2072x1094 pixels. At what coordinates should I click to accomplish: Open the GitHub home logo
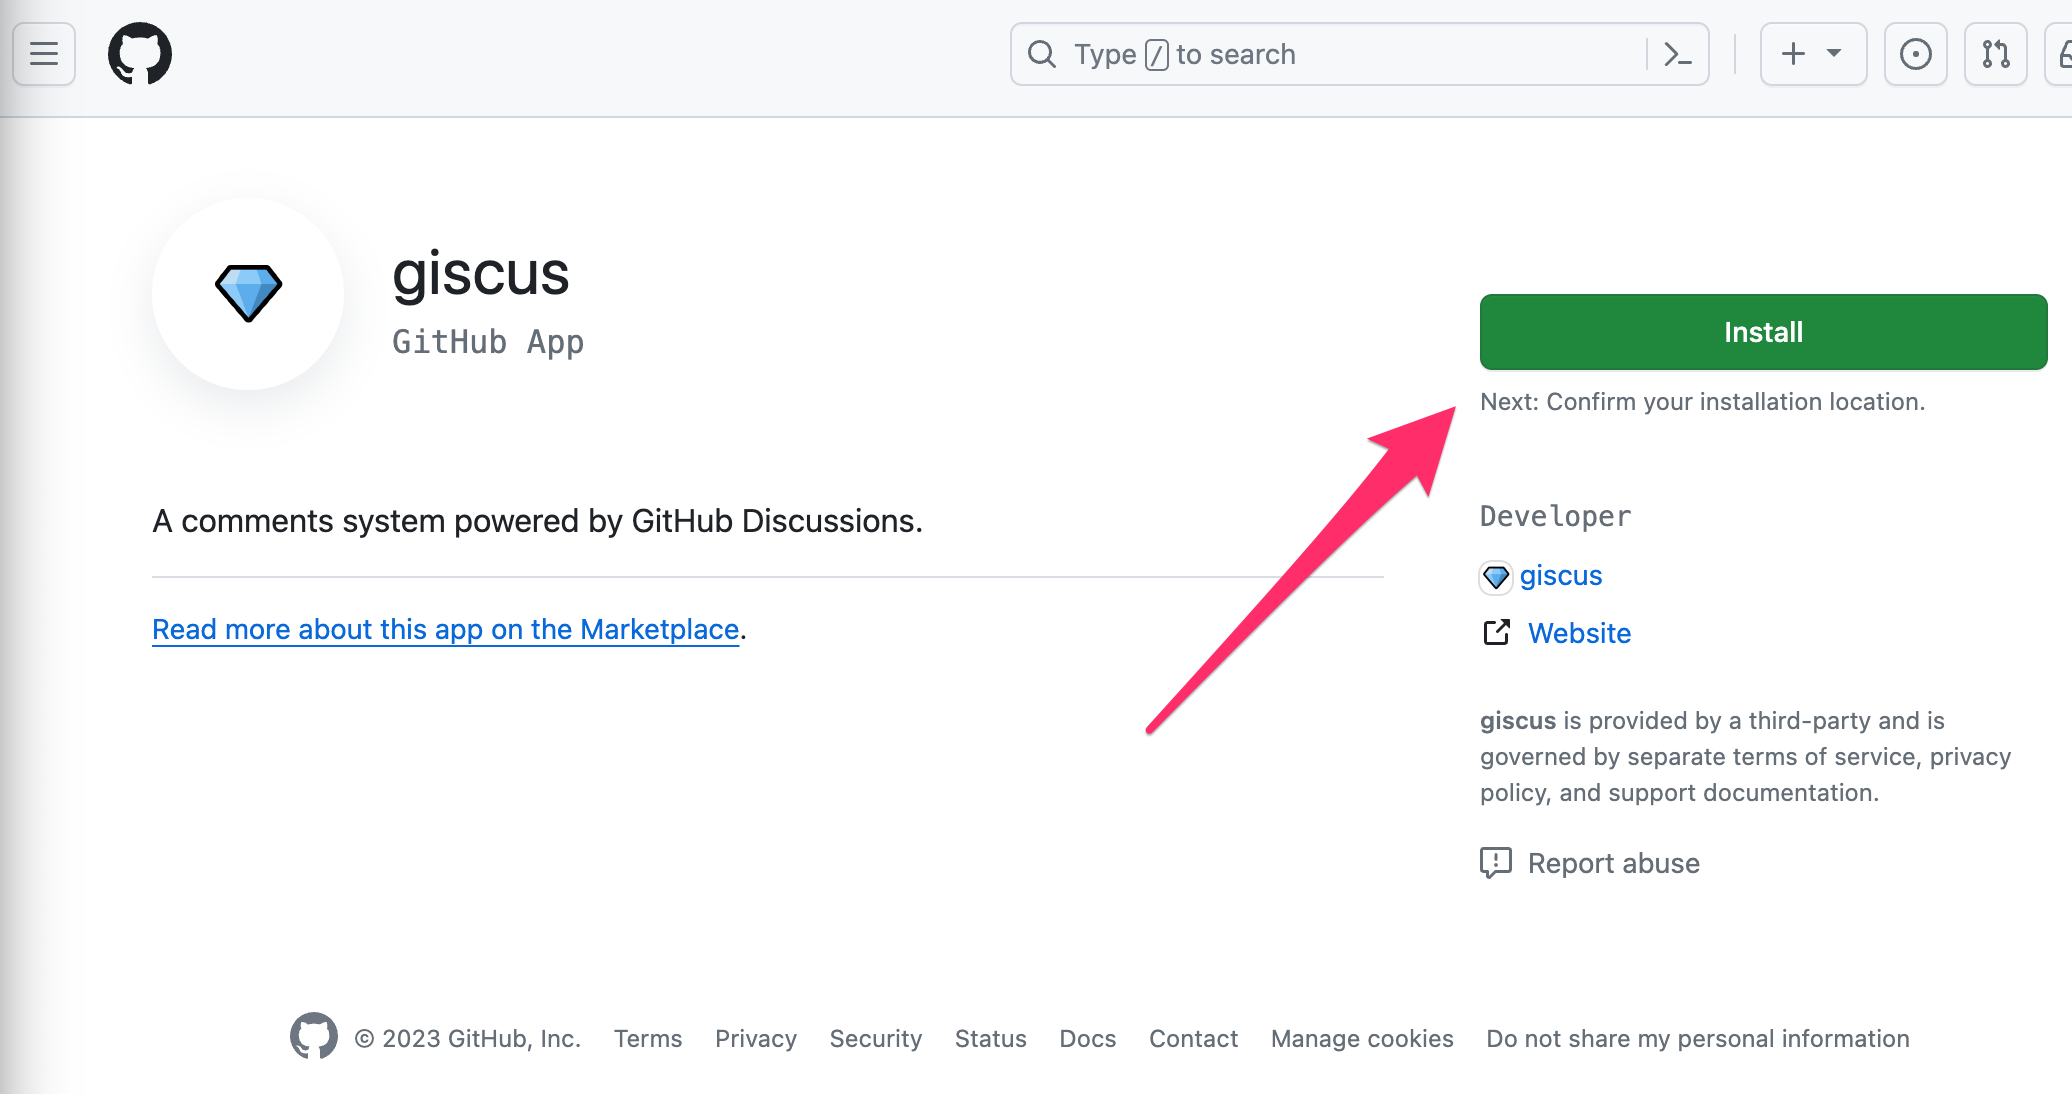pyautogui.click(x=140, y=53)
